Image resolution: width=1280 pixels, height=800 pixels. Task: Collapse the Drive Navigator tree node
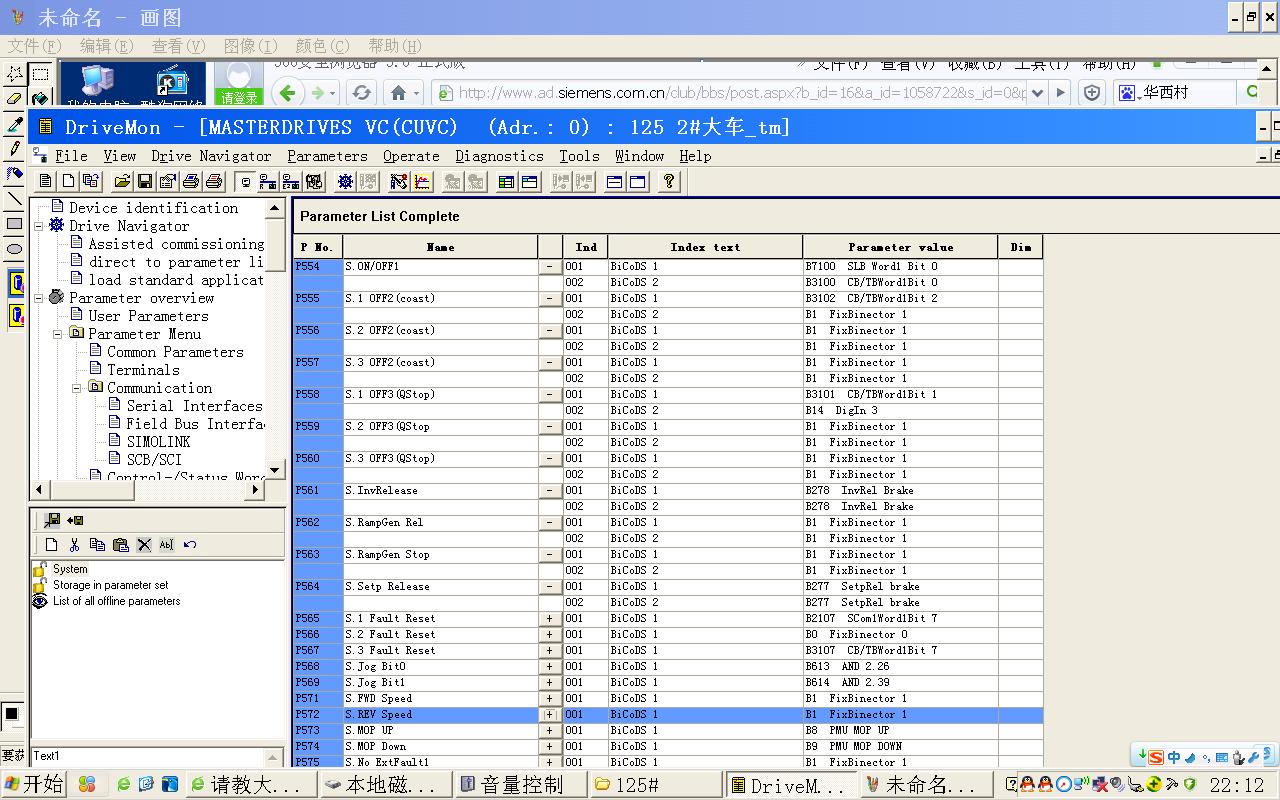coord(39,226)
